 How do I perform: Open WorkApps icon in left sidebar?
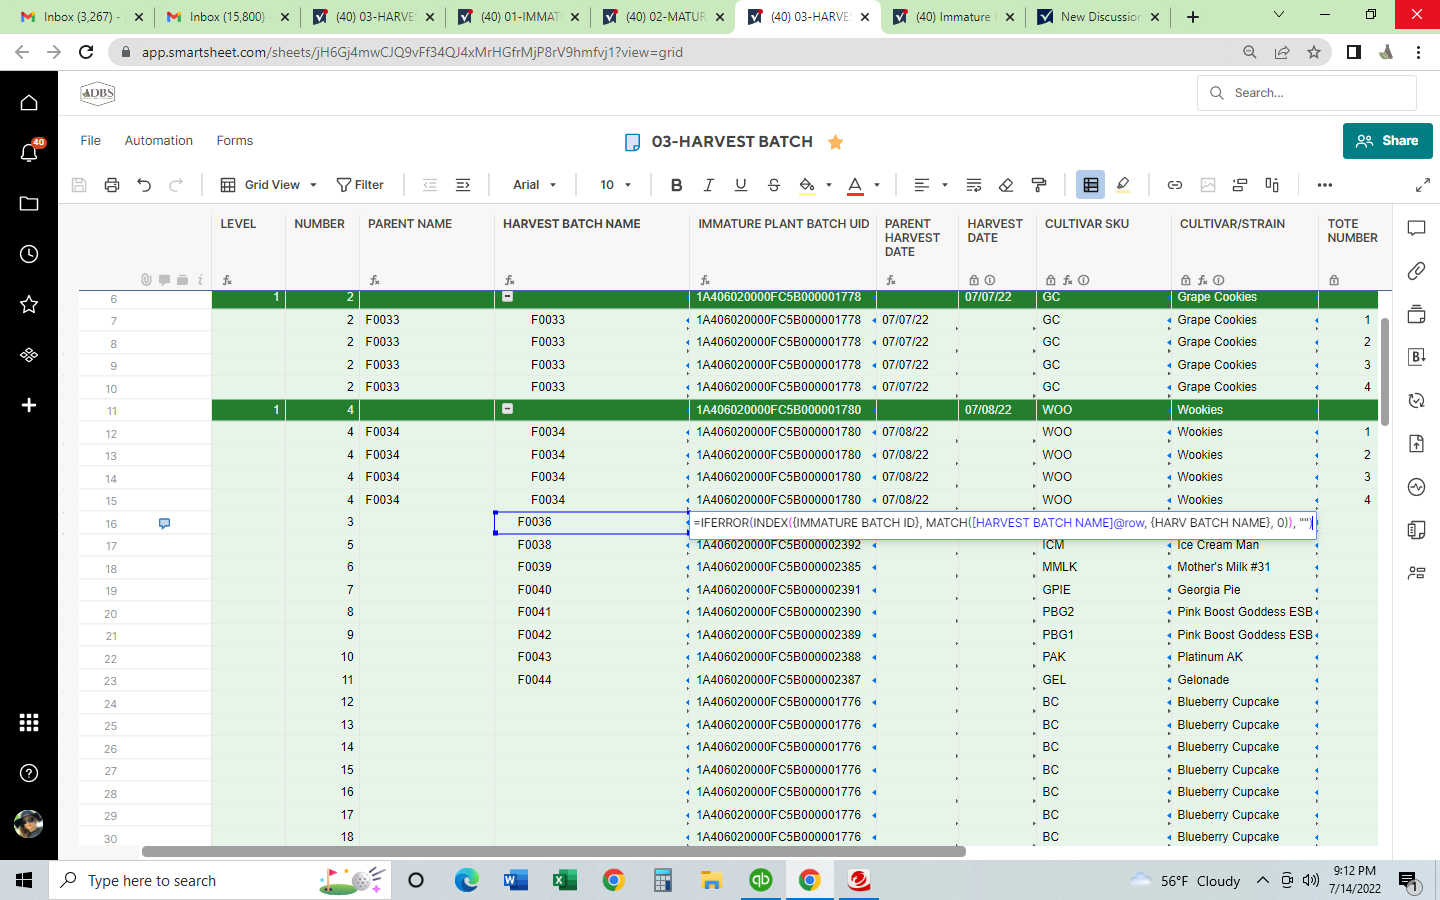coord(29,355)
